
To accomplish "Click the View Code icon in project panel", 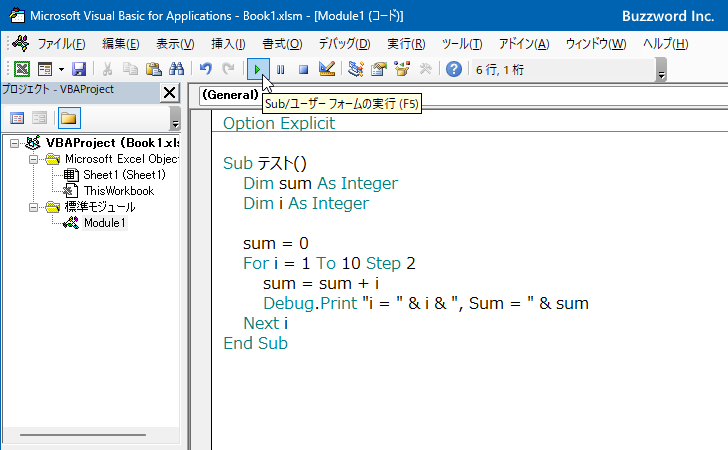I will click(17, 118).
